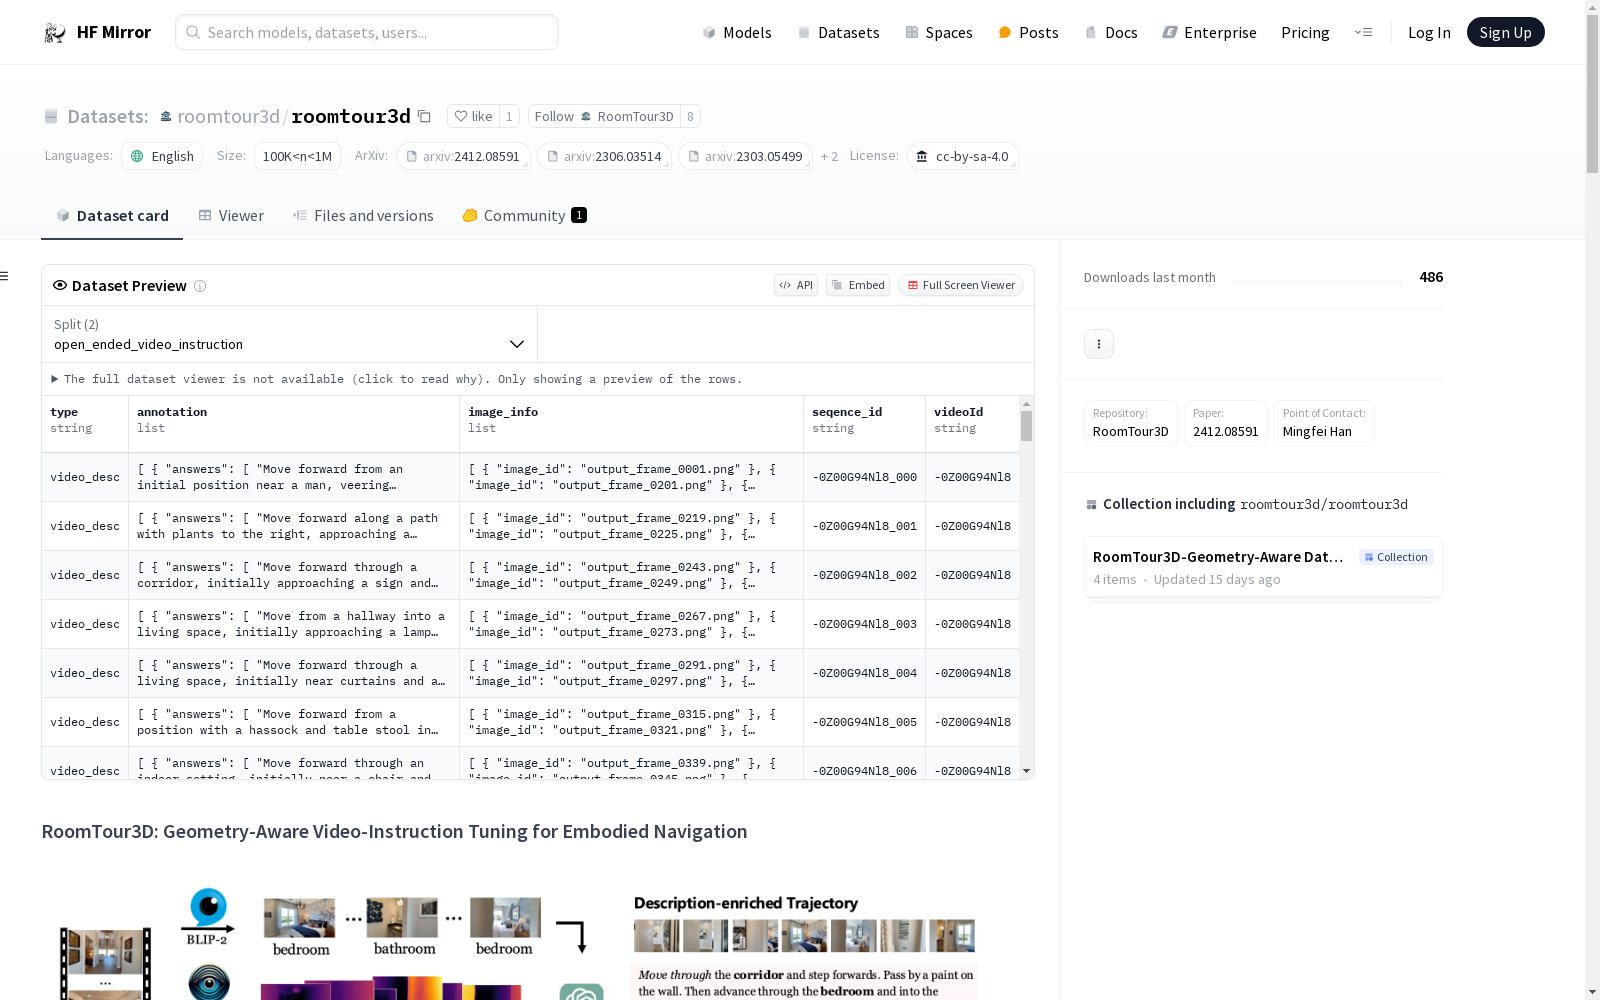This screenshot has height=1000, width=1600.
Task: Open the table of contents hamburger icon
Action: coord(4,276)
